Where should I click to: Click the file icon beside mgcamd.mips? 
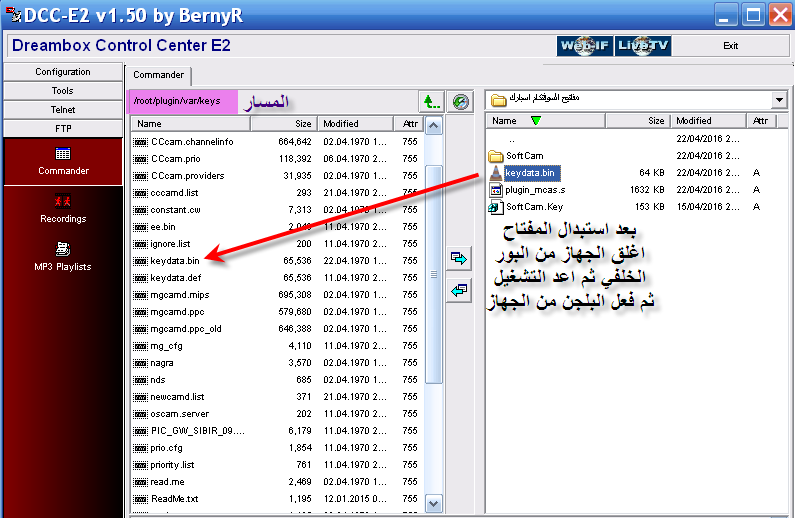pyautogui.click(x=140, y=295)
